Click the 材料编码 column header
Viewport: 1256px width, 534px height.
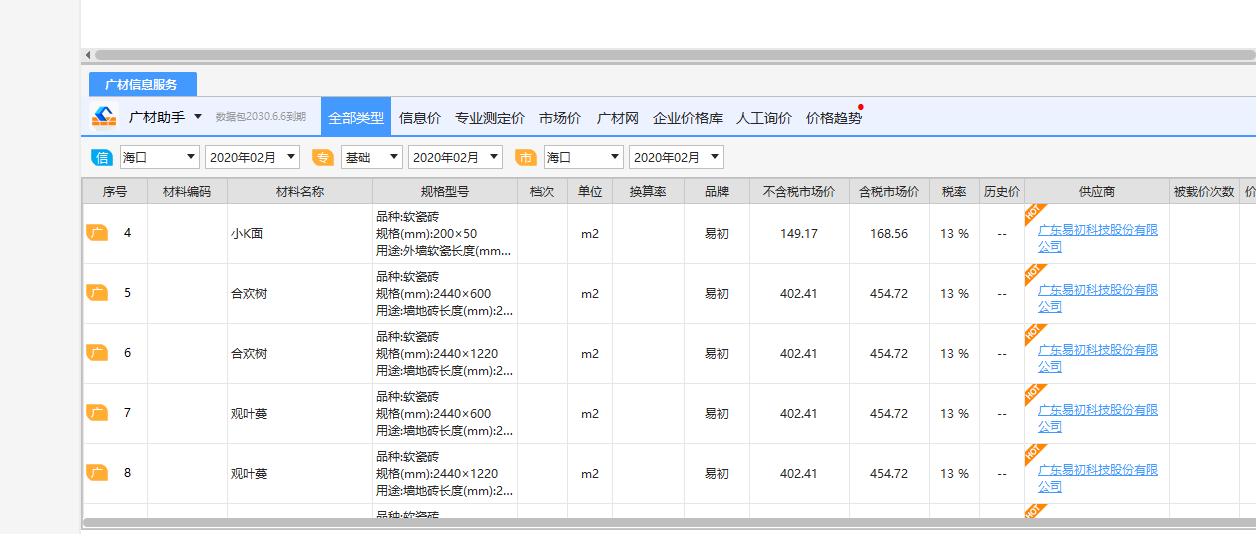click(x=187, y=191)
